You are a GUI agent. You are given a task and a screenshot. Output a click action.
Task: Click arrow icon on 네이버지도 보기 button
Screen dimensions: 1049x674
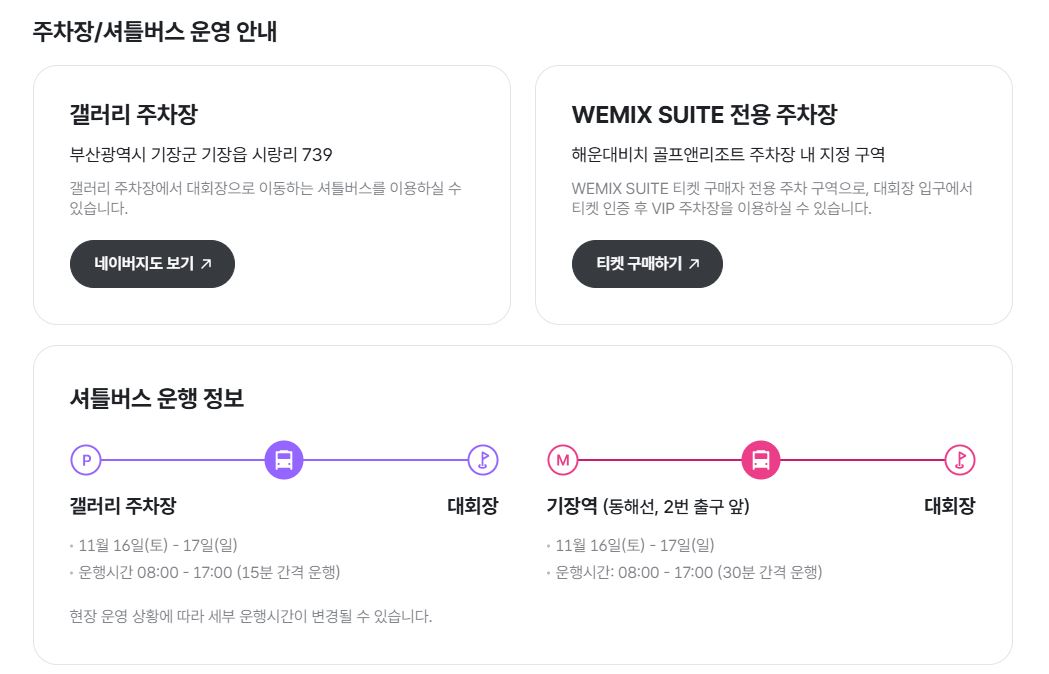tap(206, 264)
